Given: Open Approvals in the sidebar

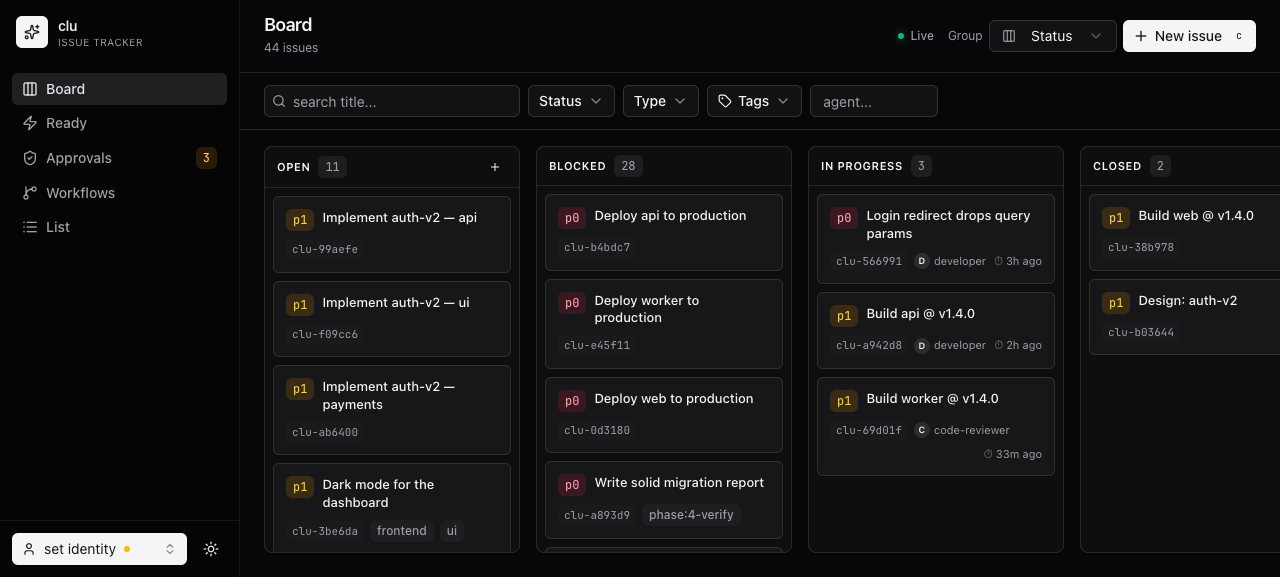Looking at the screenshot, I should click(x=119, y=158).
